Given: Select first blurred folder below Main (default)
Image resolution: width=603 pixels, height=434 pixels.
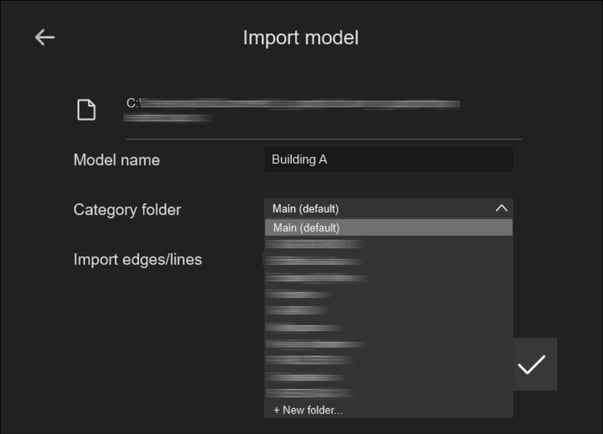Looking at the screenshot, I should 314,244.
